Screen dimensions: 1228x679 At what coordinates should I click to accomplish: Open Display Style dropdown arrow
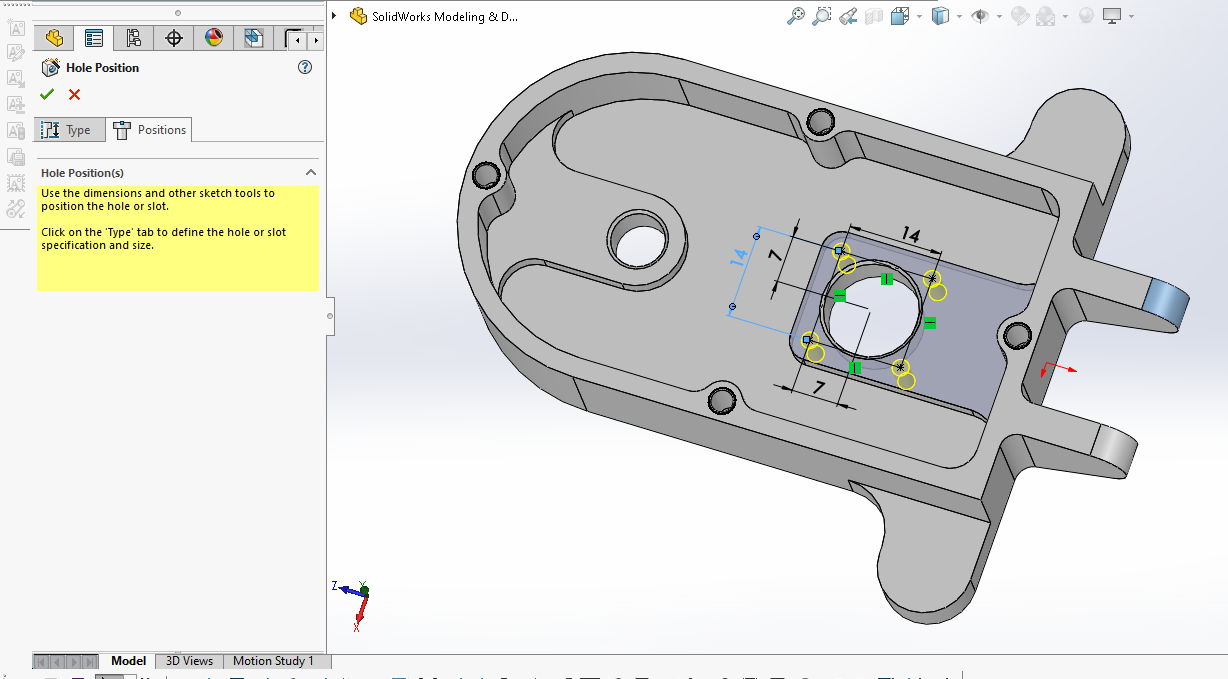pyautogui.click(x=959, y=16)
